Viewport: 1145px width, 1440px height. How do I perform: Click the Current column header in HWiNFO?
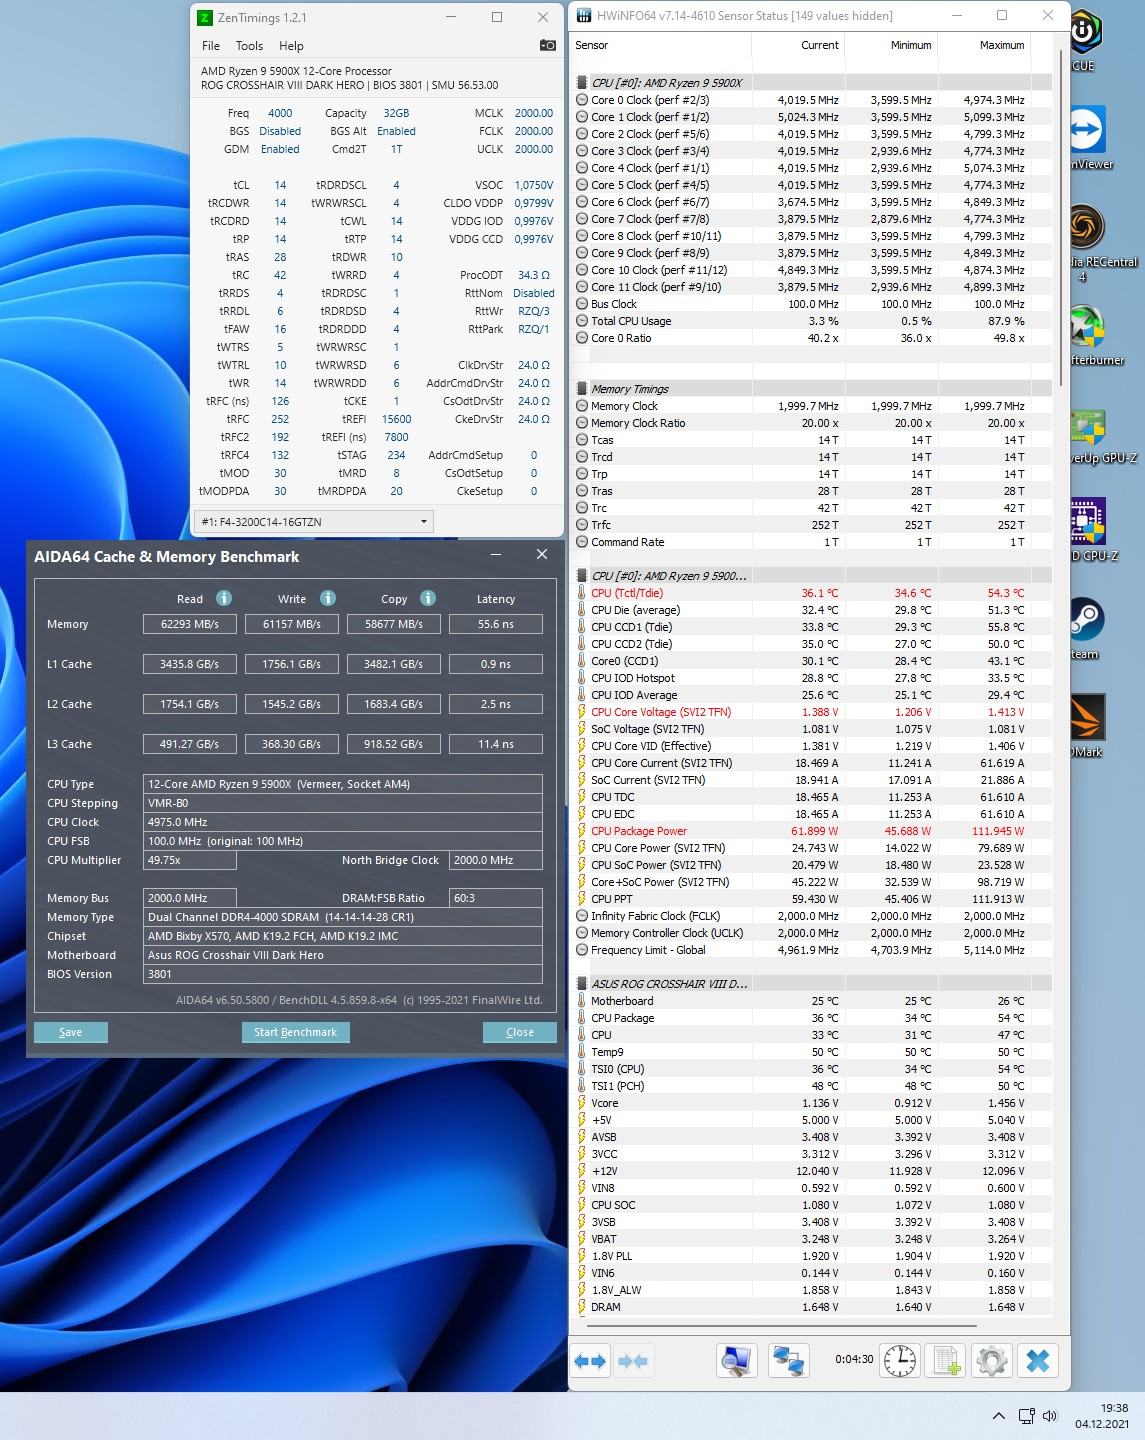coord(797,45)
